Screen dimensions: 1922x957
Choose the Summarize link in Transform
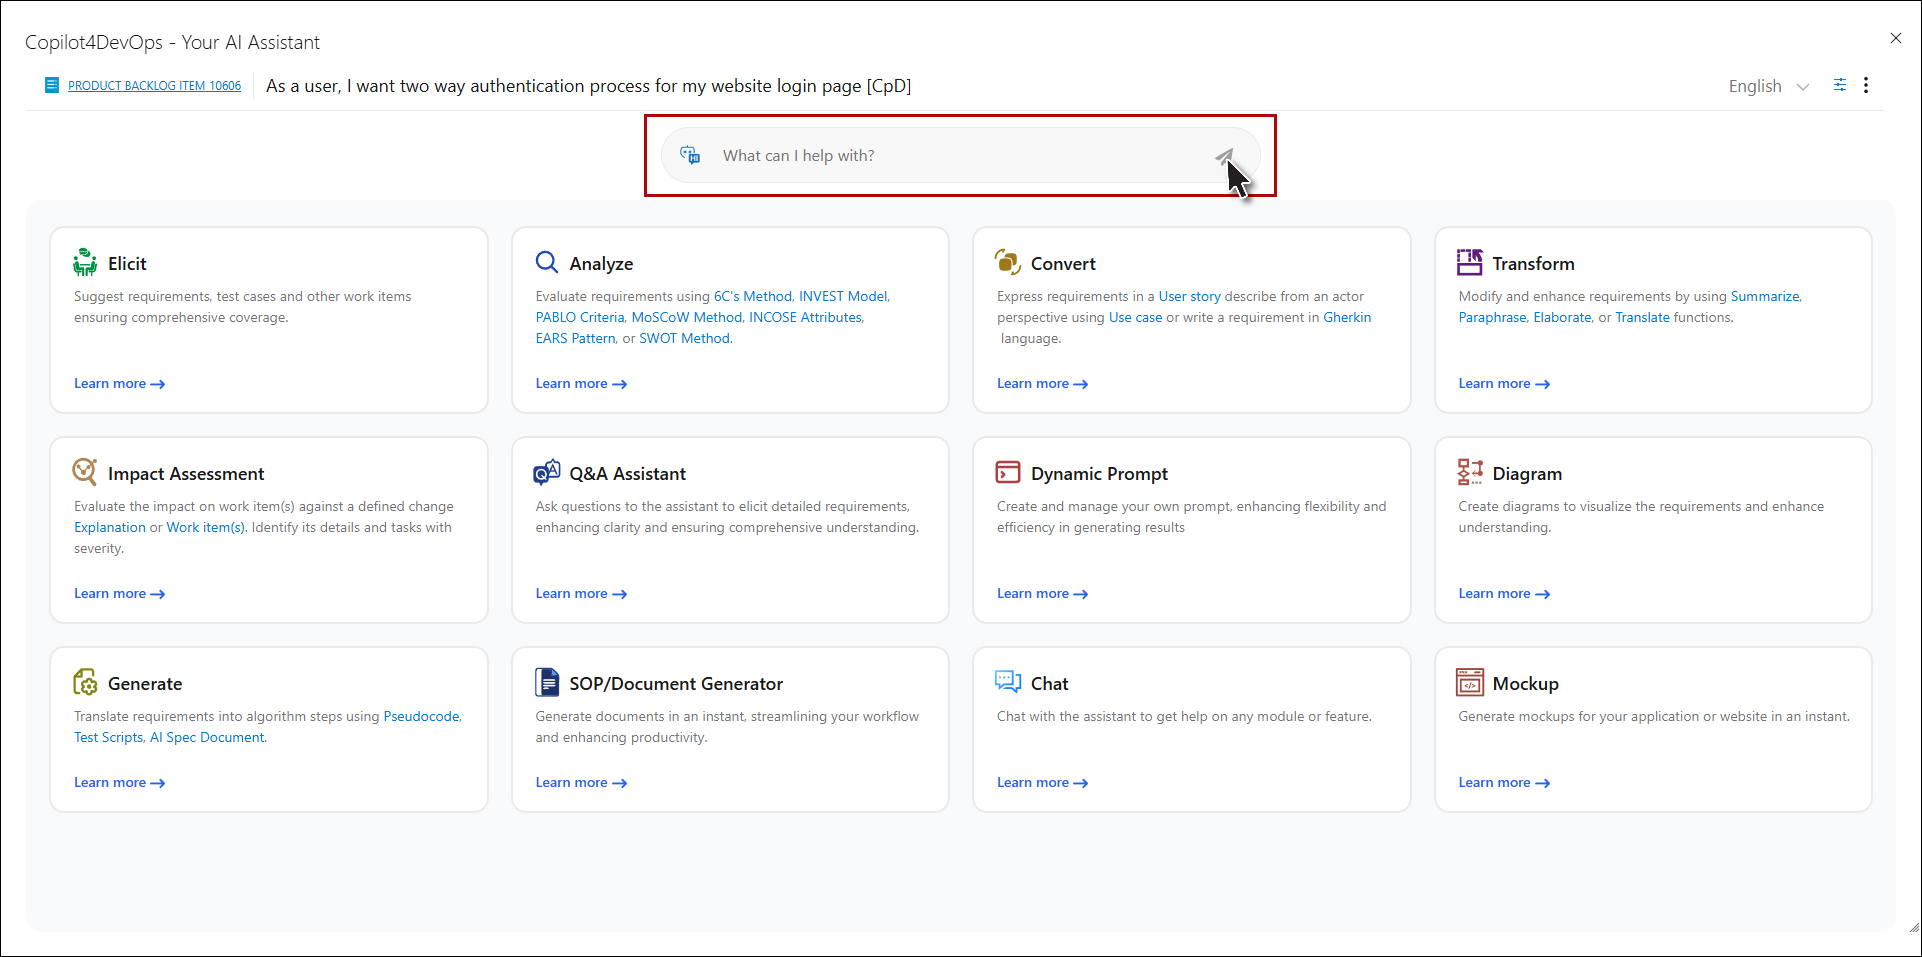[x=1764, y=296]
